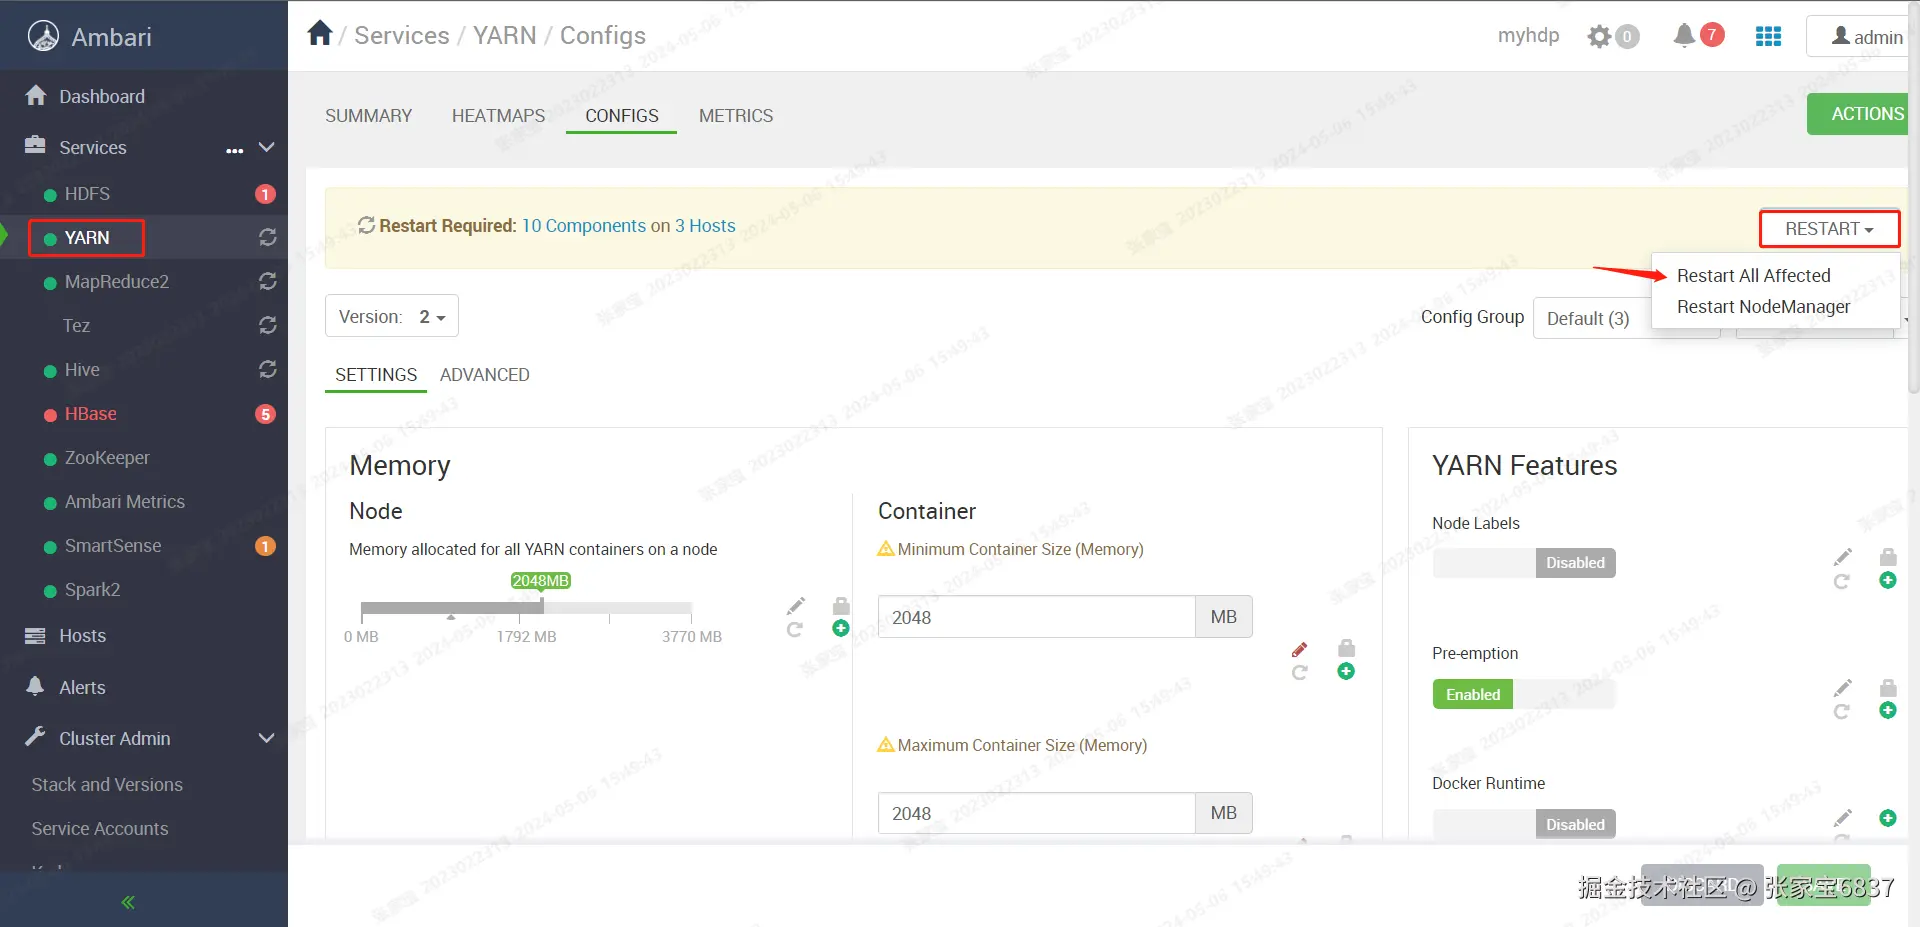Image resolution: width=1920 pixels, height=927 pixels.
Task: Open the 3 Hosts link
Action: (x=705, y=226)
